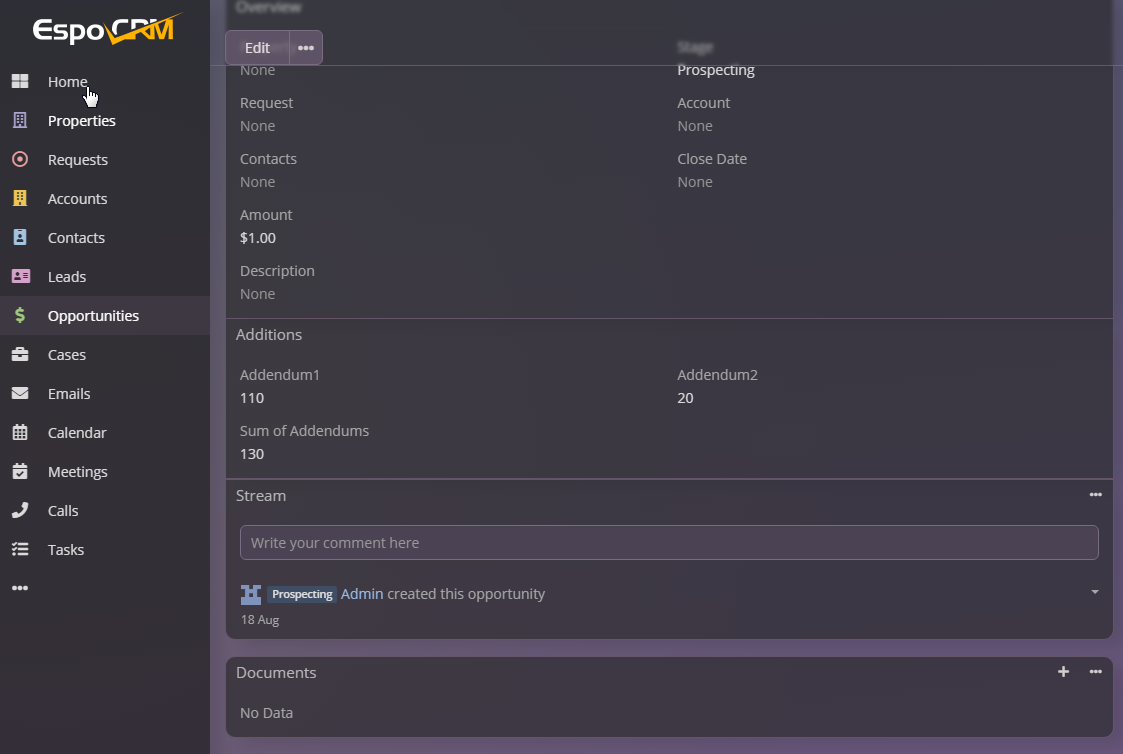Click the Prospecting badge in stream
Viewport: 1123px width, 754px height.
tap(302, 594)
